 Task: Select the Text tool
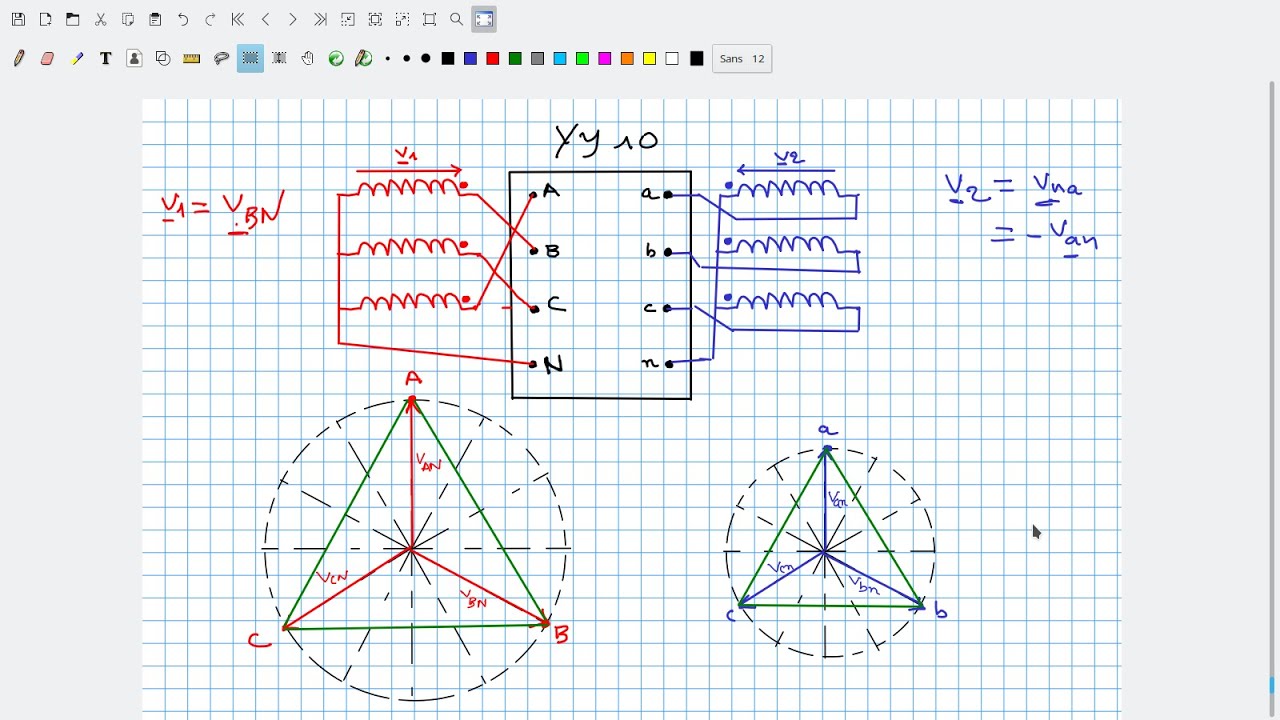pos(106,59)
